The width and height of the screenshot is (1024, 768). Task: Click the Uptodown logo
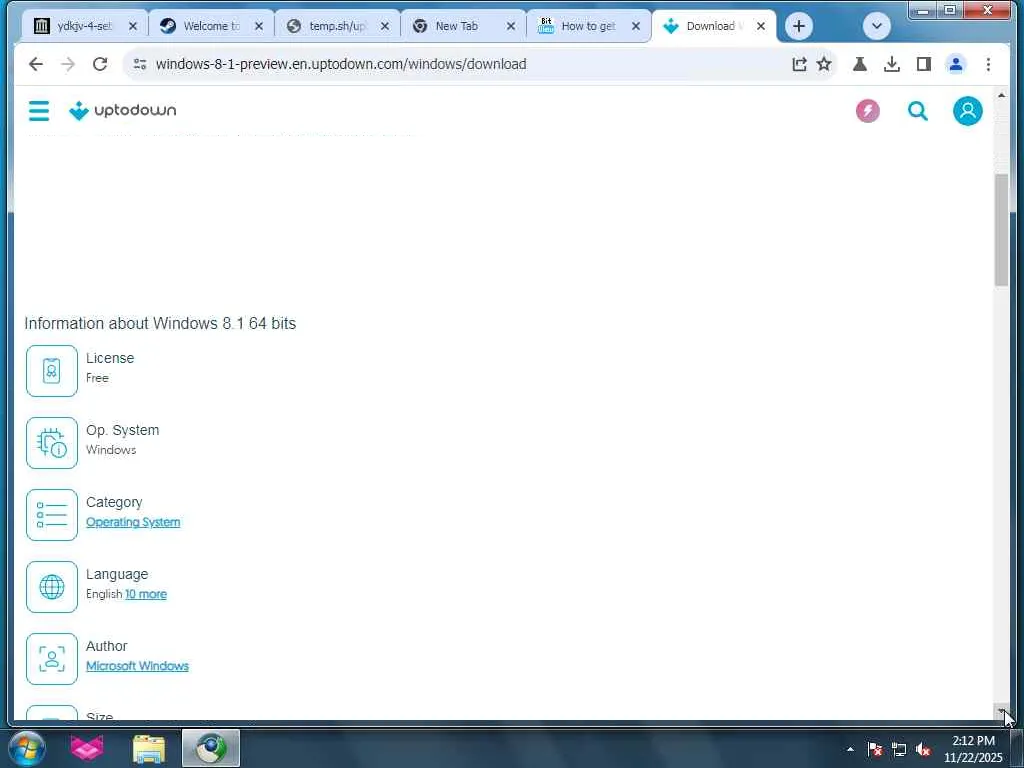point(123,110)
